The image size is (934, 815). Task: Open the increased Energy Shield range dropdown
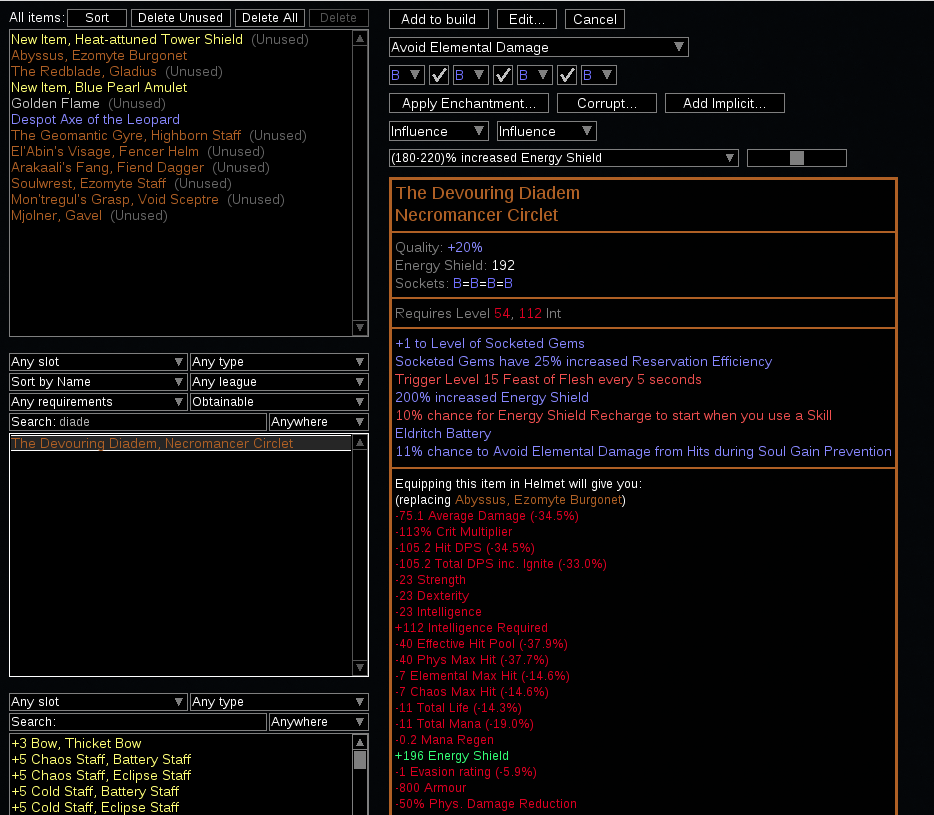(x=563, y=158)
